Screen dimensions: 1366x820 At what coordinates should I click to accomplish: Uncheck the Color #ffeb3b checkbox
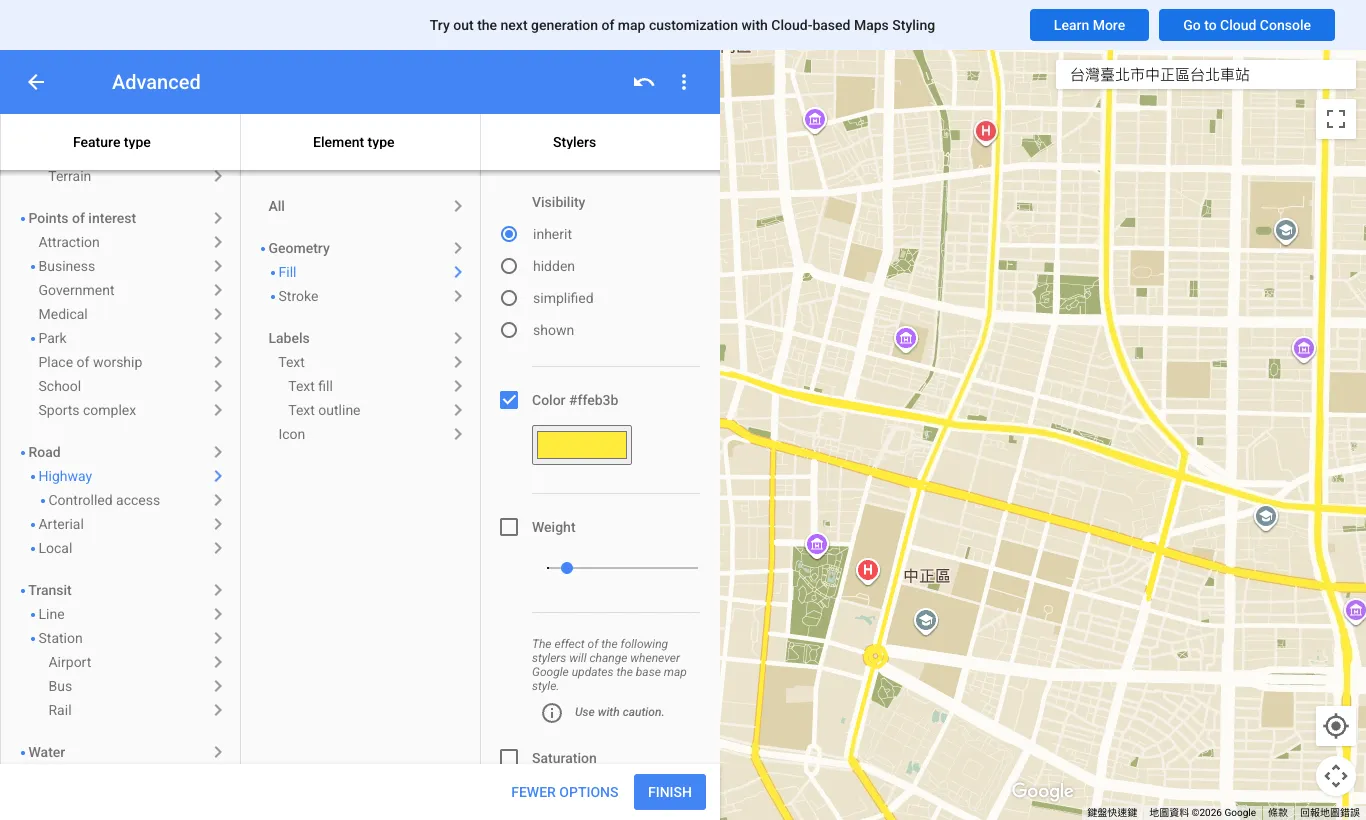509,400
